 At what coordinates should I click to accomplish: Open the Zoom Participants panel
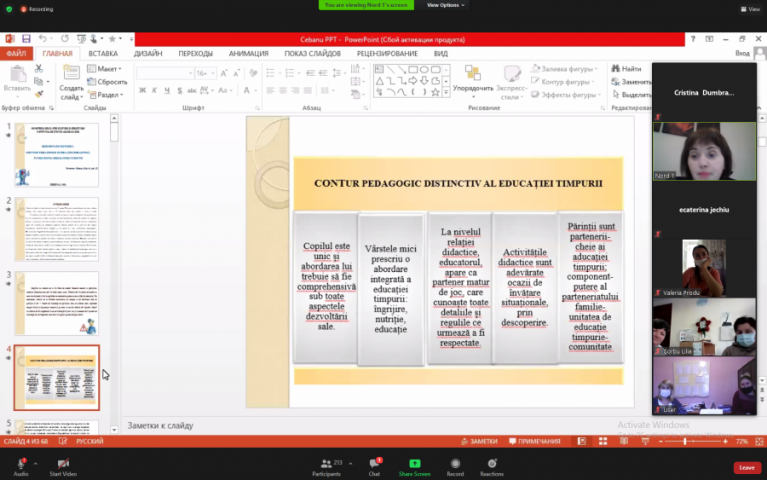[326, 463]
